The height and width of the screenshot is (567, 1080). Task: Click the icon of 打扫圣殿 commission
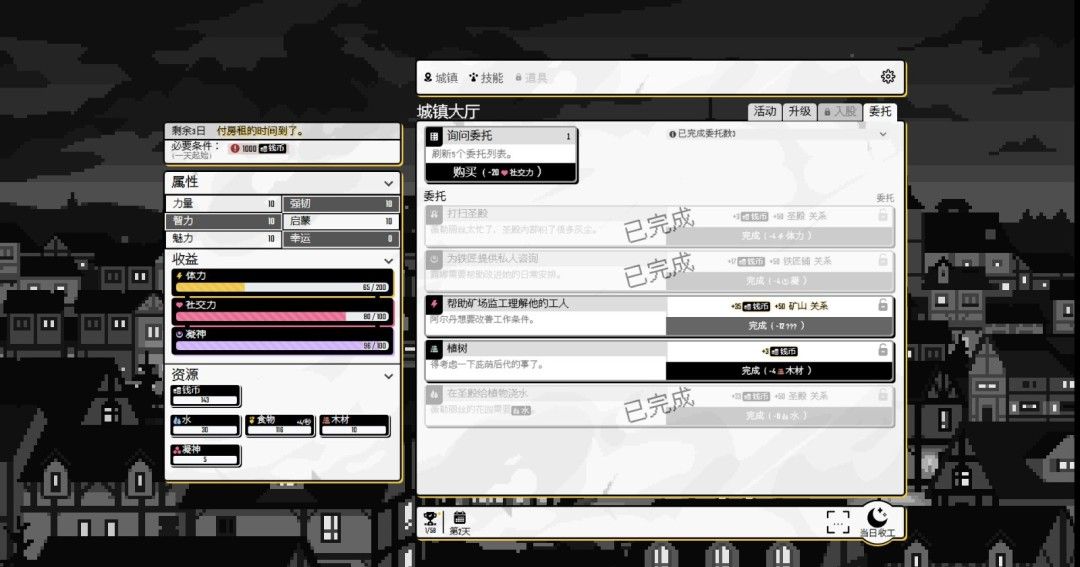[x=434, y=214]
